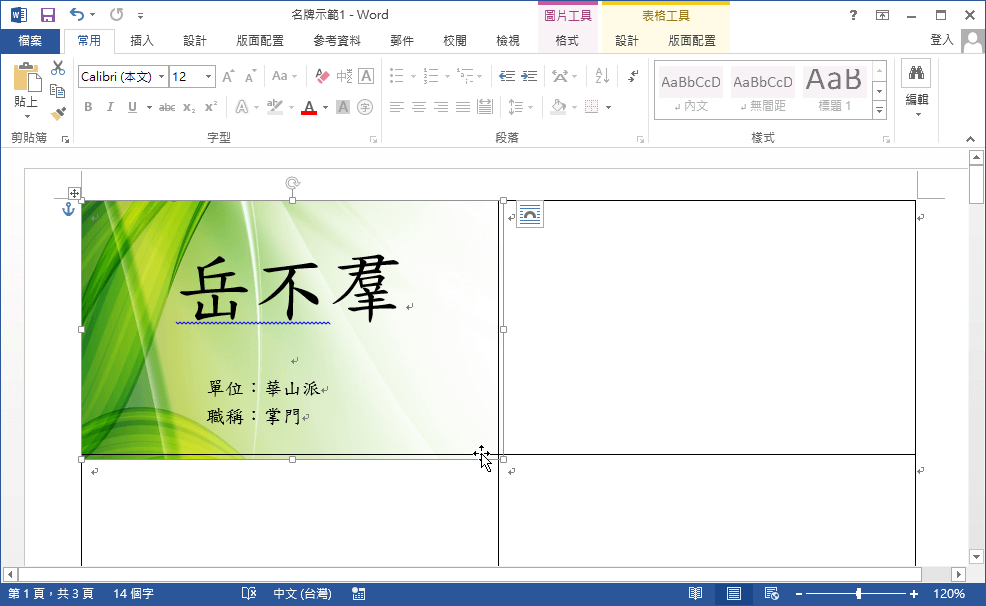Open the font size dropdown

pyautogui.click(x=208, y=76)
